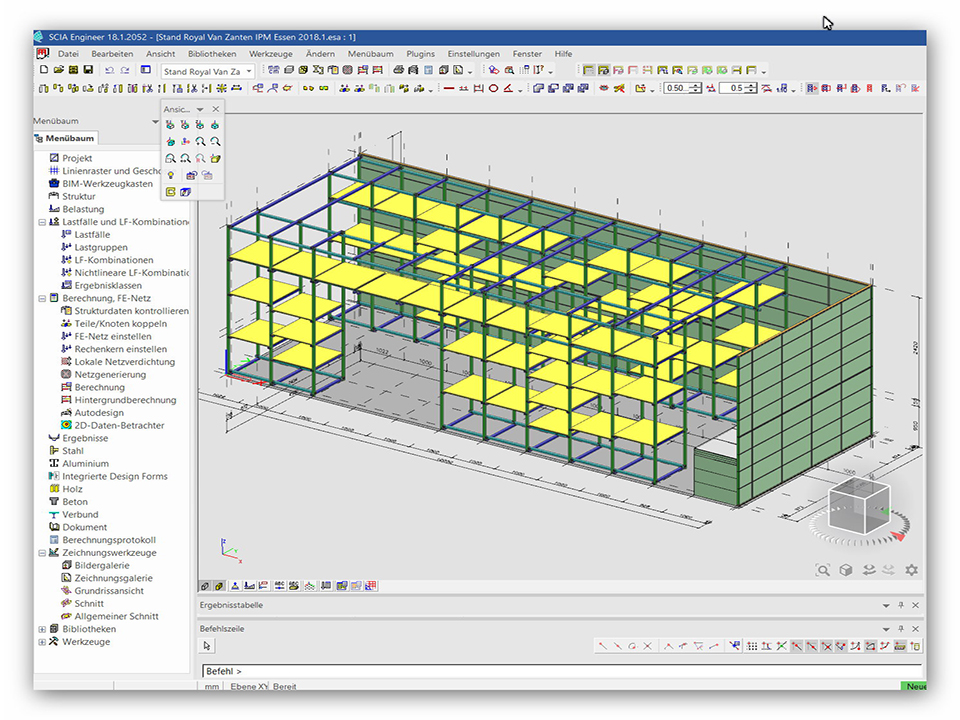Click the view settings gear icon
Viewport: 960px width, 720px height.
pos(911,570)
